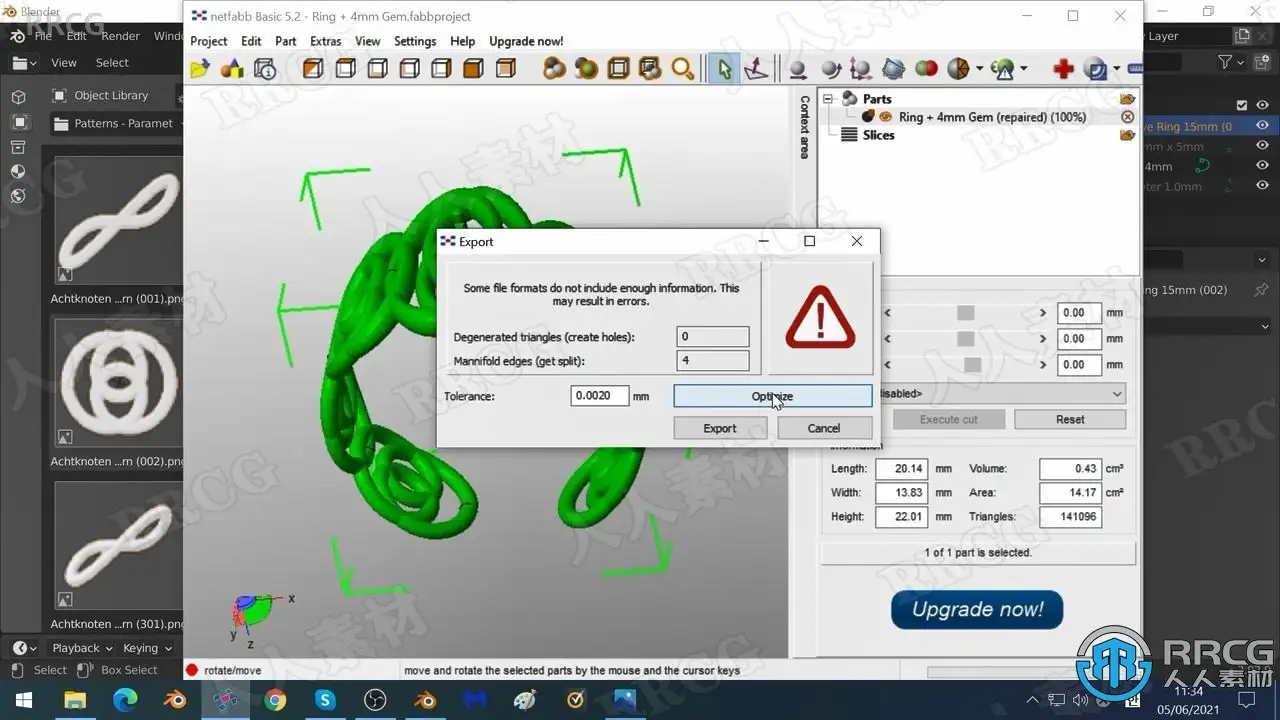Show hidden system tray icons chevron
Image resolution: width=1280 pixels, height=720 pixels.
1034,700
